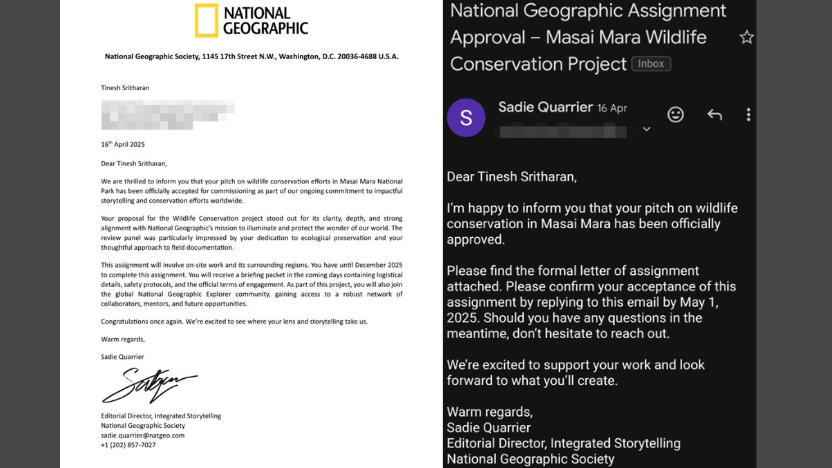Expand the sender details chevron
This screenshot has width=832, height=468.
(646, 130)
